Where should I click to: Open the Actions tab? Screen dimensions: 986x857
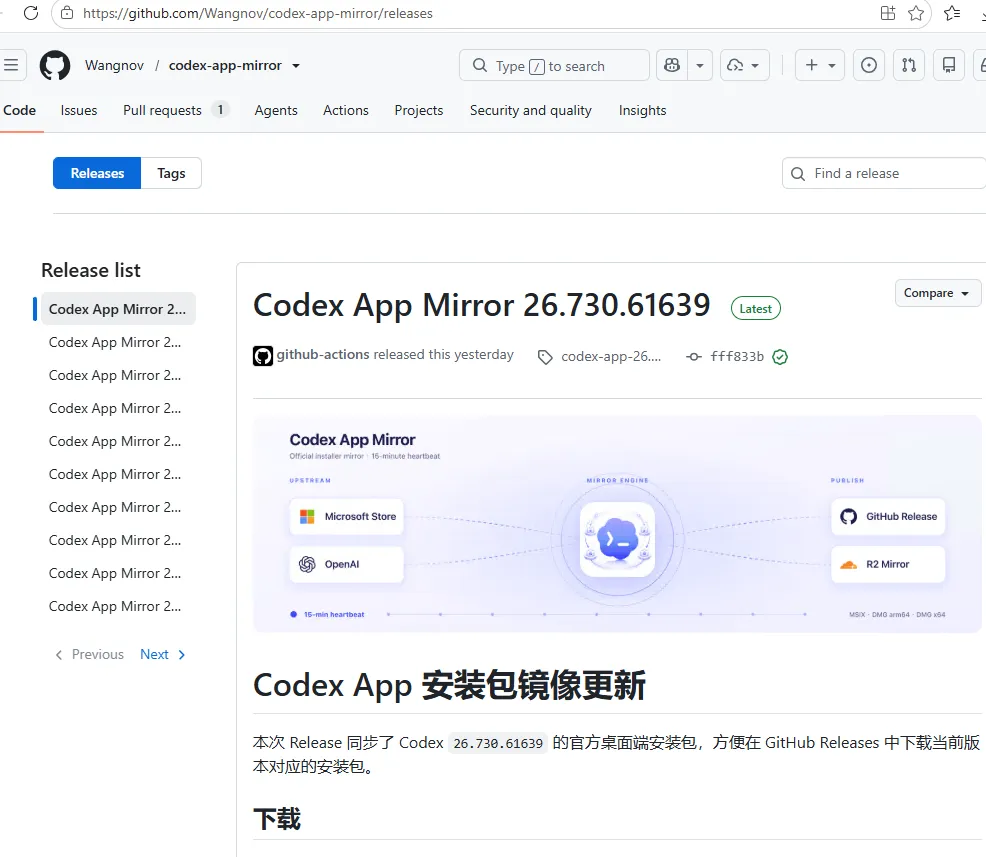345,110
